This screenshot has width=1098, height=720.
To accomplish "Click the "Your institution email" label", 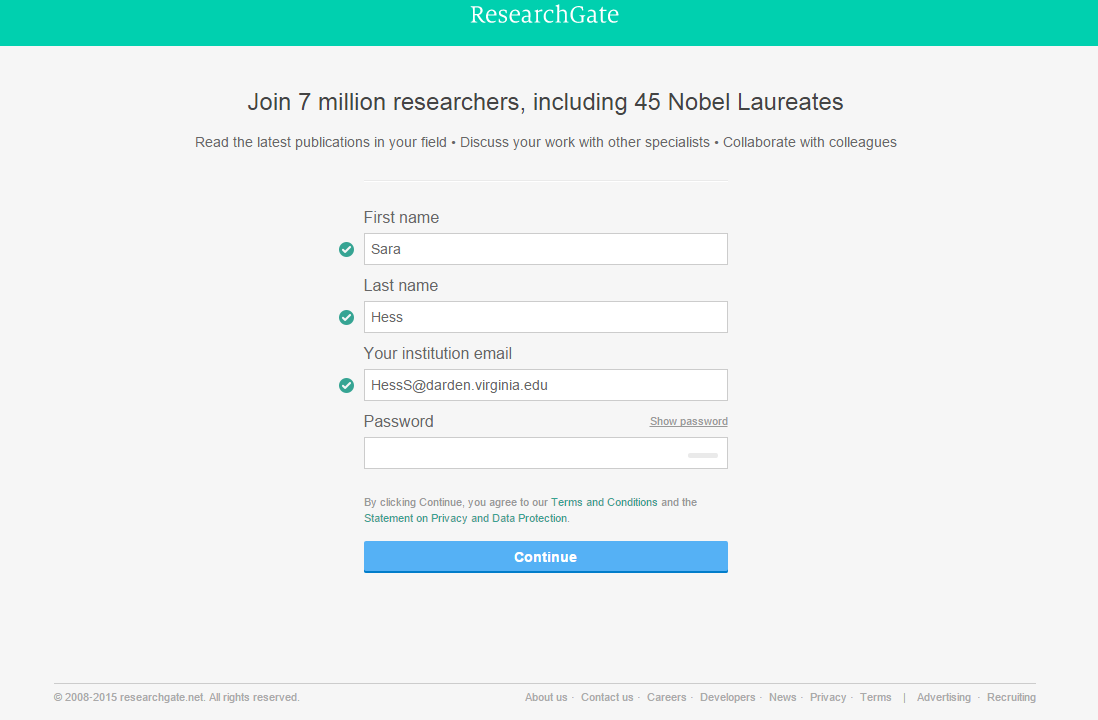I will tap(438, 354).
